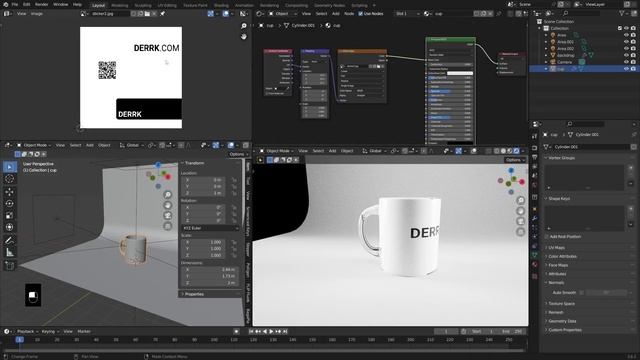Switch to Shading workspace tab

[x=221, y=5]
